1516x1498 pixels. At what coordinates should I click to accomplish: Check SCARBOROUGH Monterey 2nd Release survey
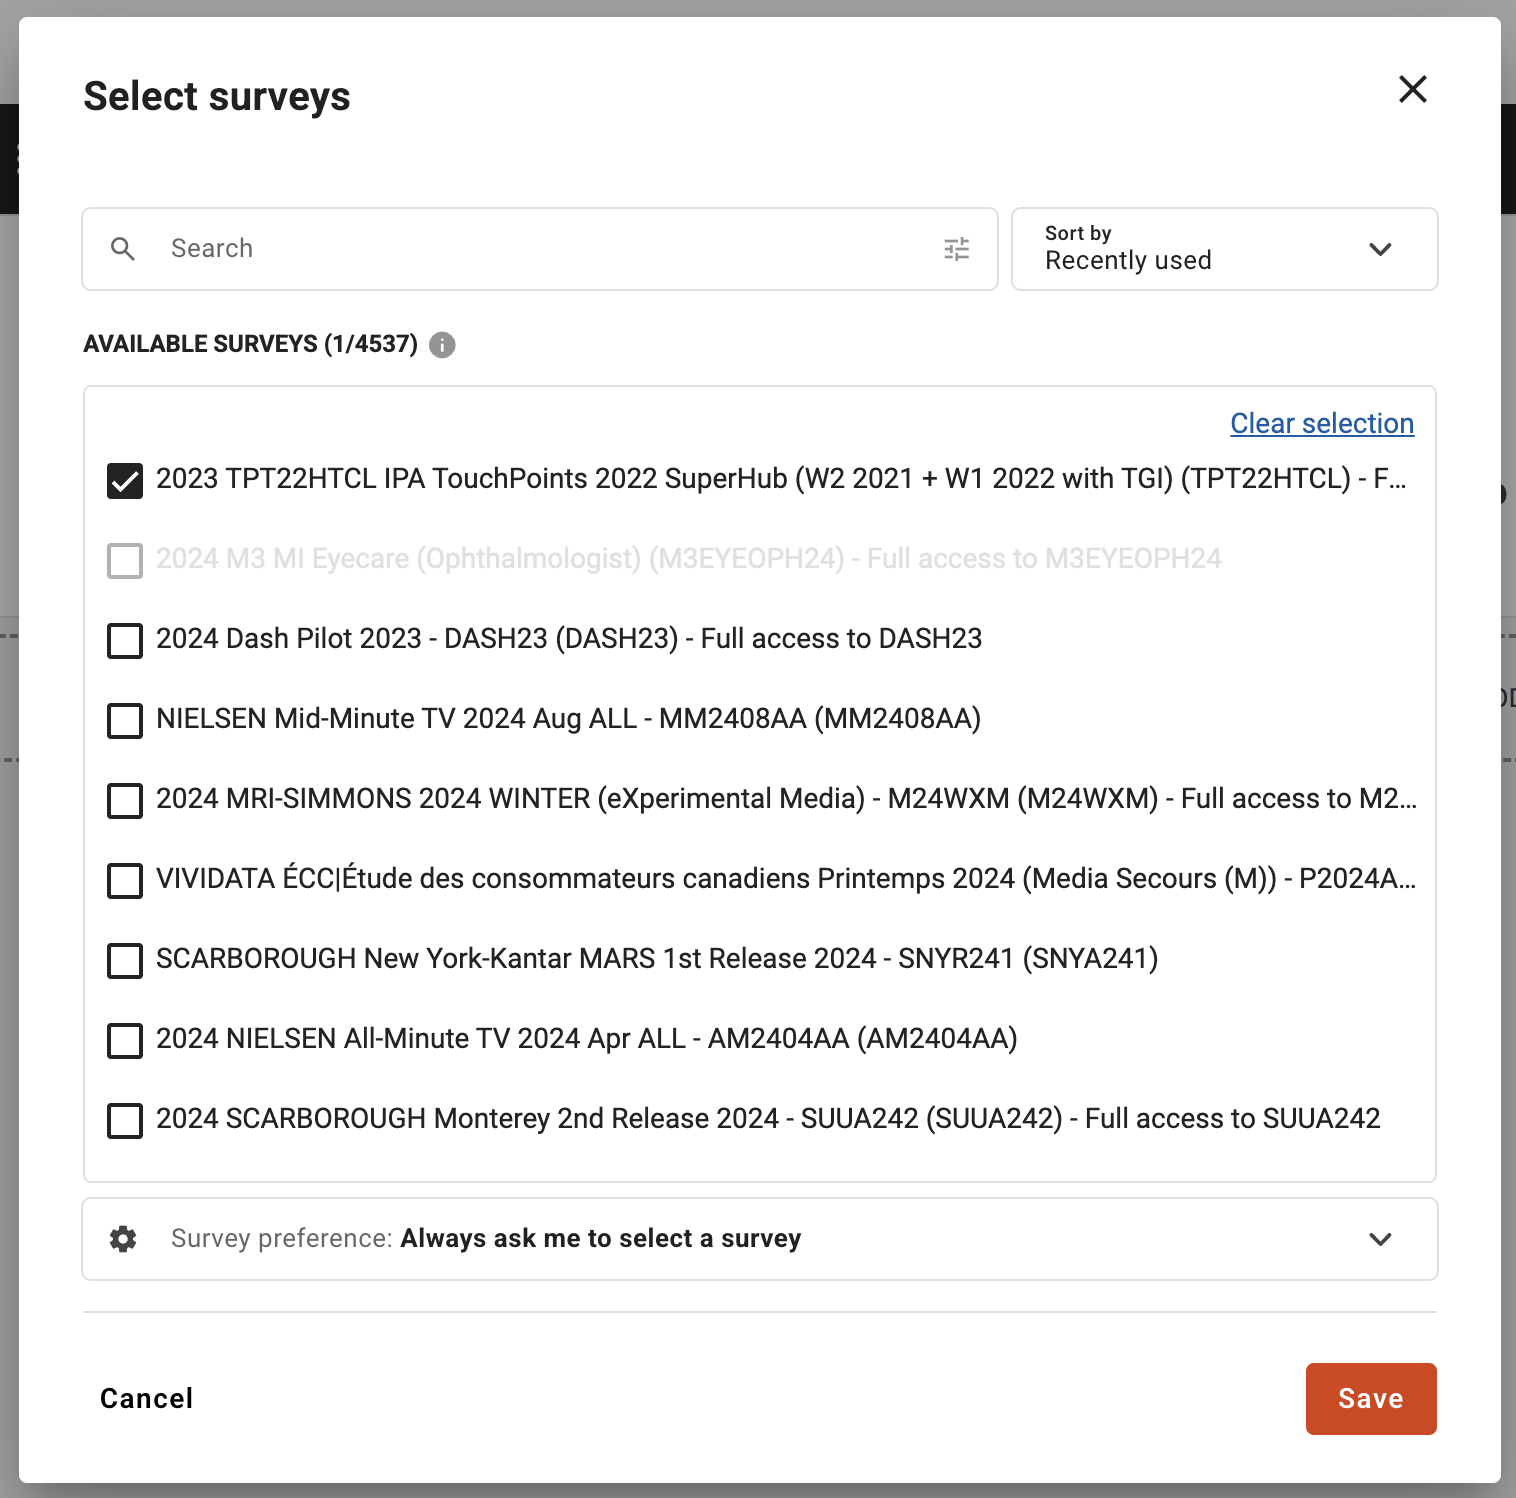tap(125, 1120)
